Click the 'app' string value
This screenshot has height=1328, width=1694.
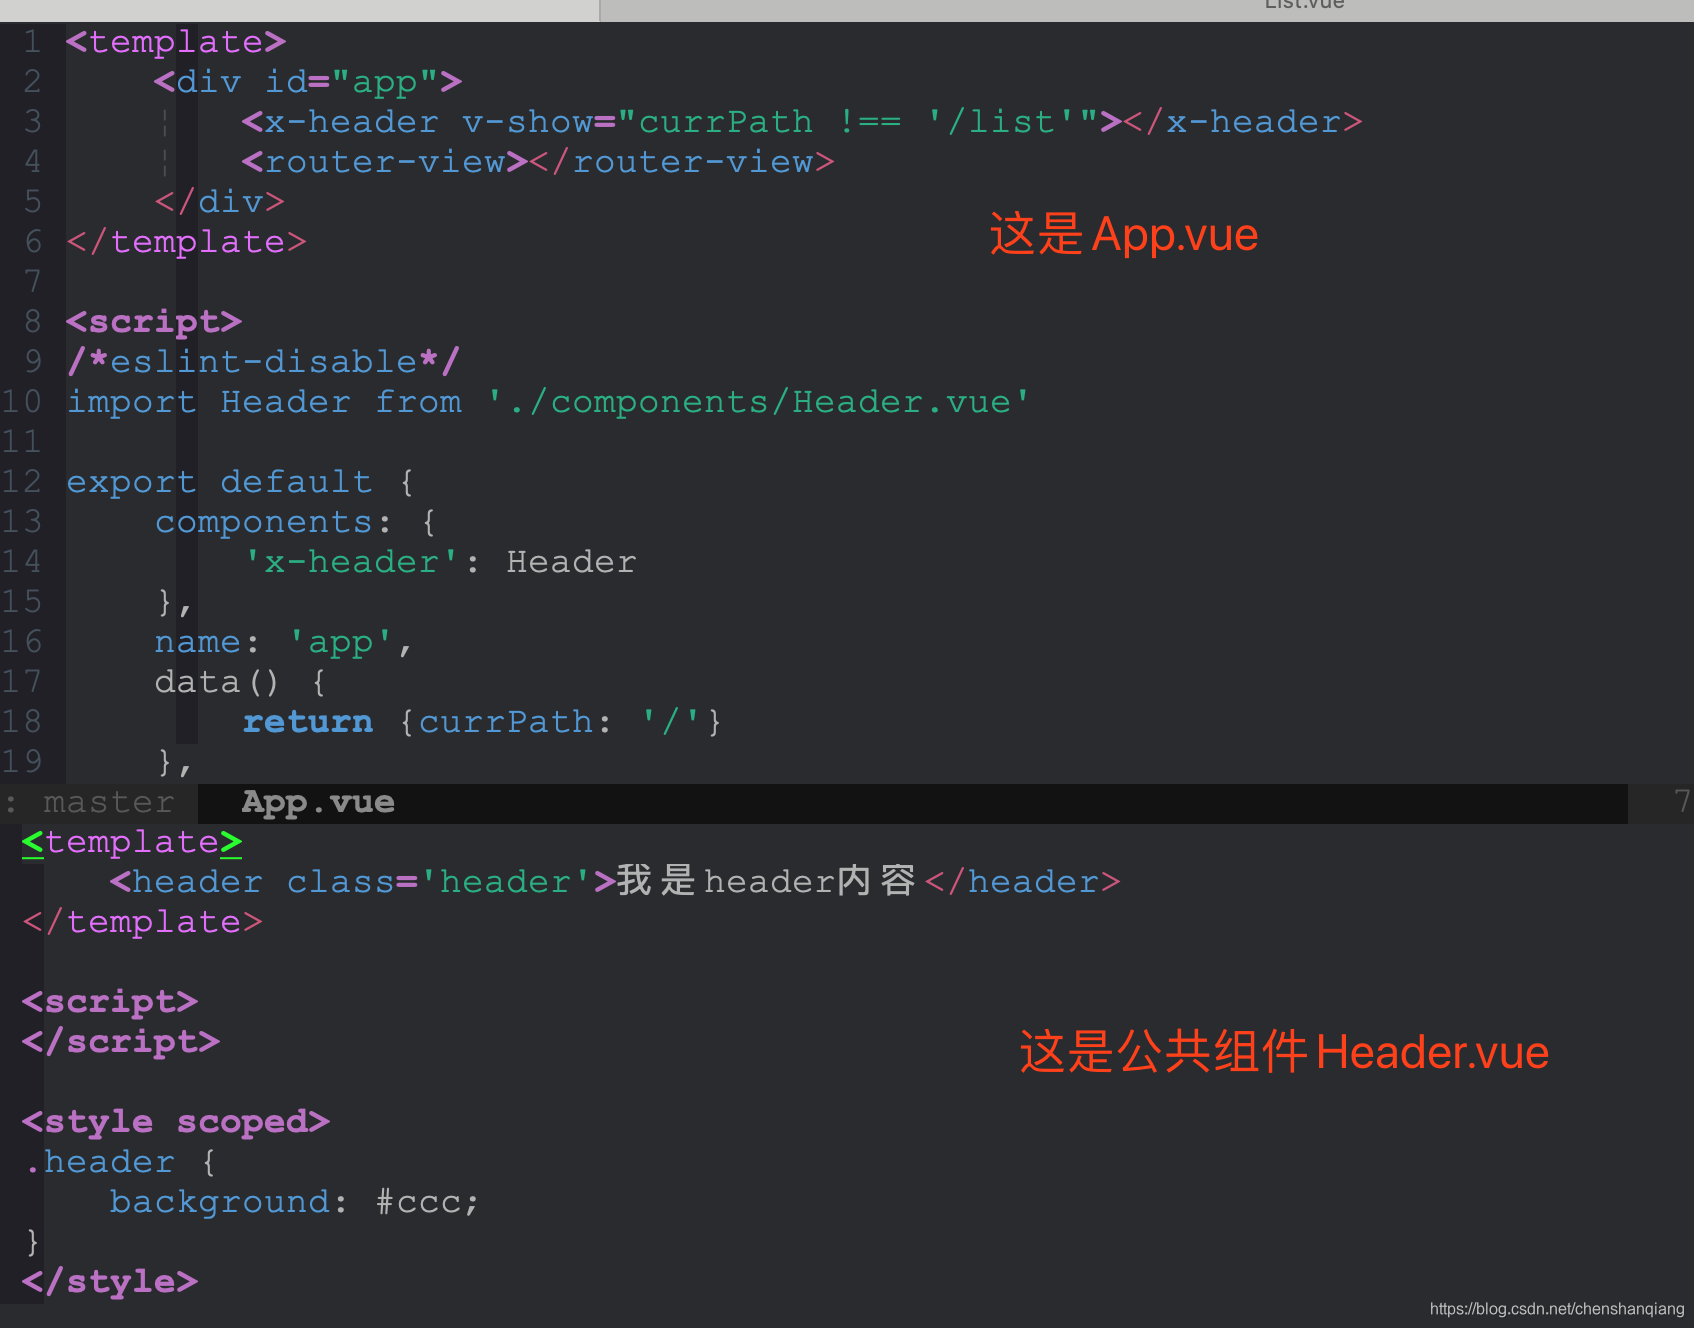coord(340,642)
